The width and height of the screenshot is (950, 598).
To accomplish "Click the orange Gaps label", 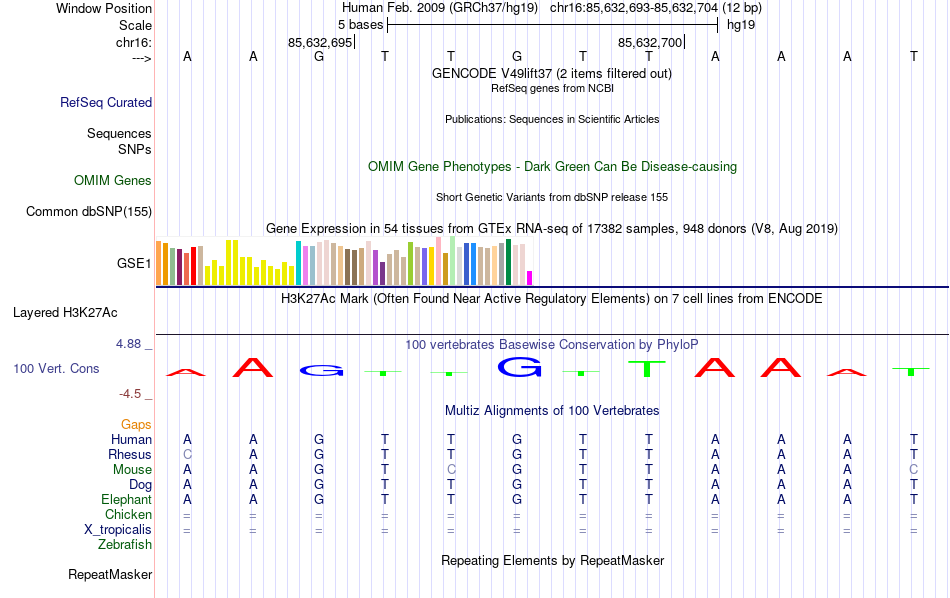I will 136,425.
